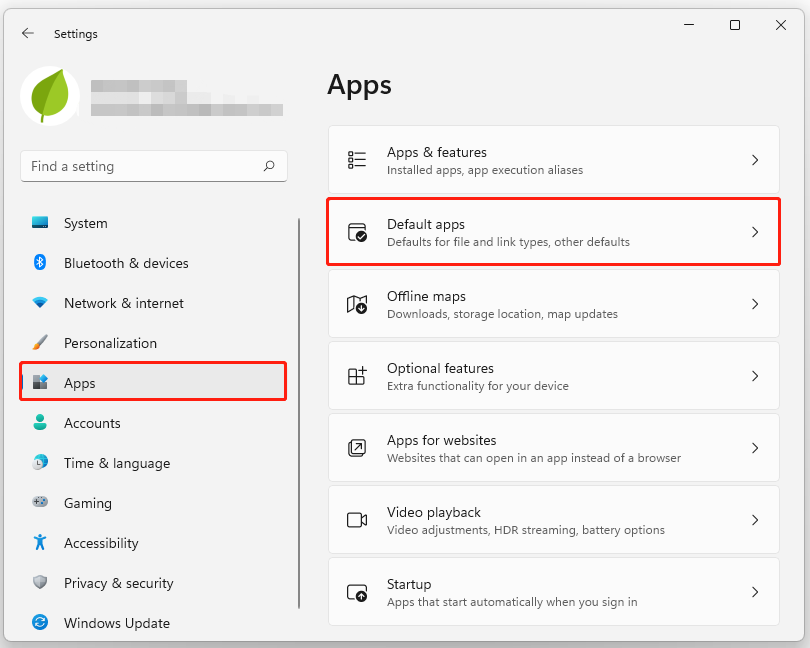Viewport: 810px width, 648px height.
Task: Click the Bluetooth icon in the sidebar
Action: [40, 263]
